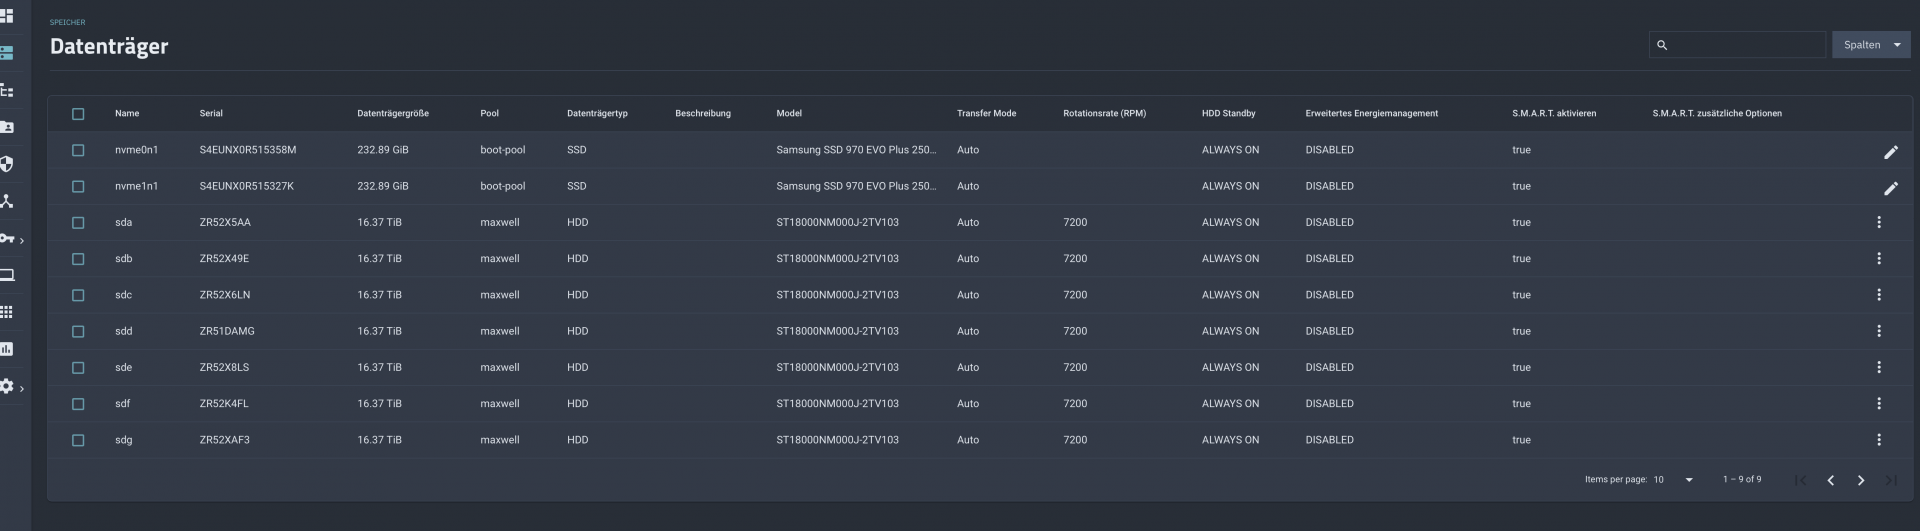This screenshot has height=531, width=1920.
Task: Open actions menu for disk sdf
Action: [1879, 403]
